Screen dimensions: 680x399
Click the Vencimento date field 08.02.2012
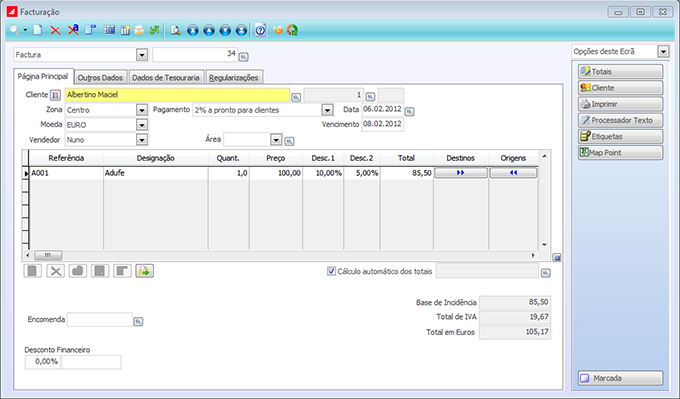pos(382,124)
